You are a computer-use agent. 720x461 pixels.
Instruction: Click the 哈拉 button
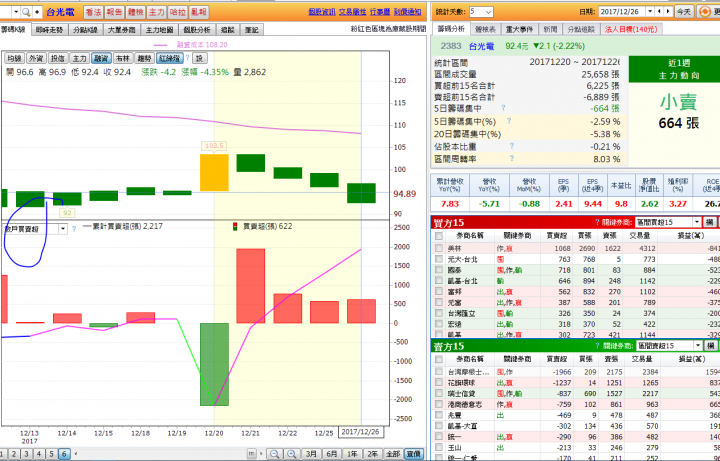(x=178, y=12)
